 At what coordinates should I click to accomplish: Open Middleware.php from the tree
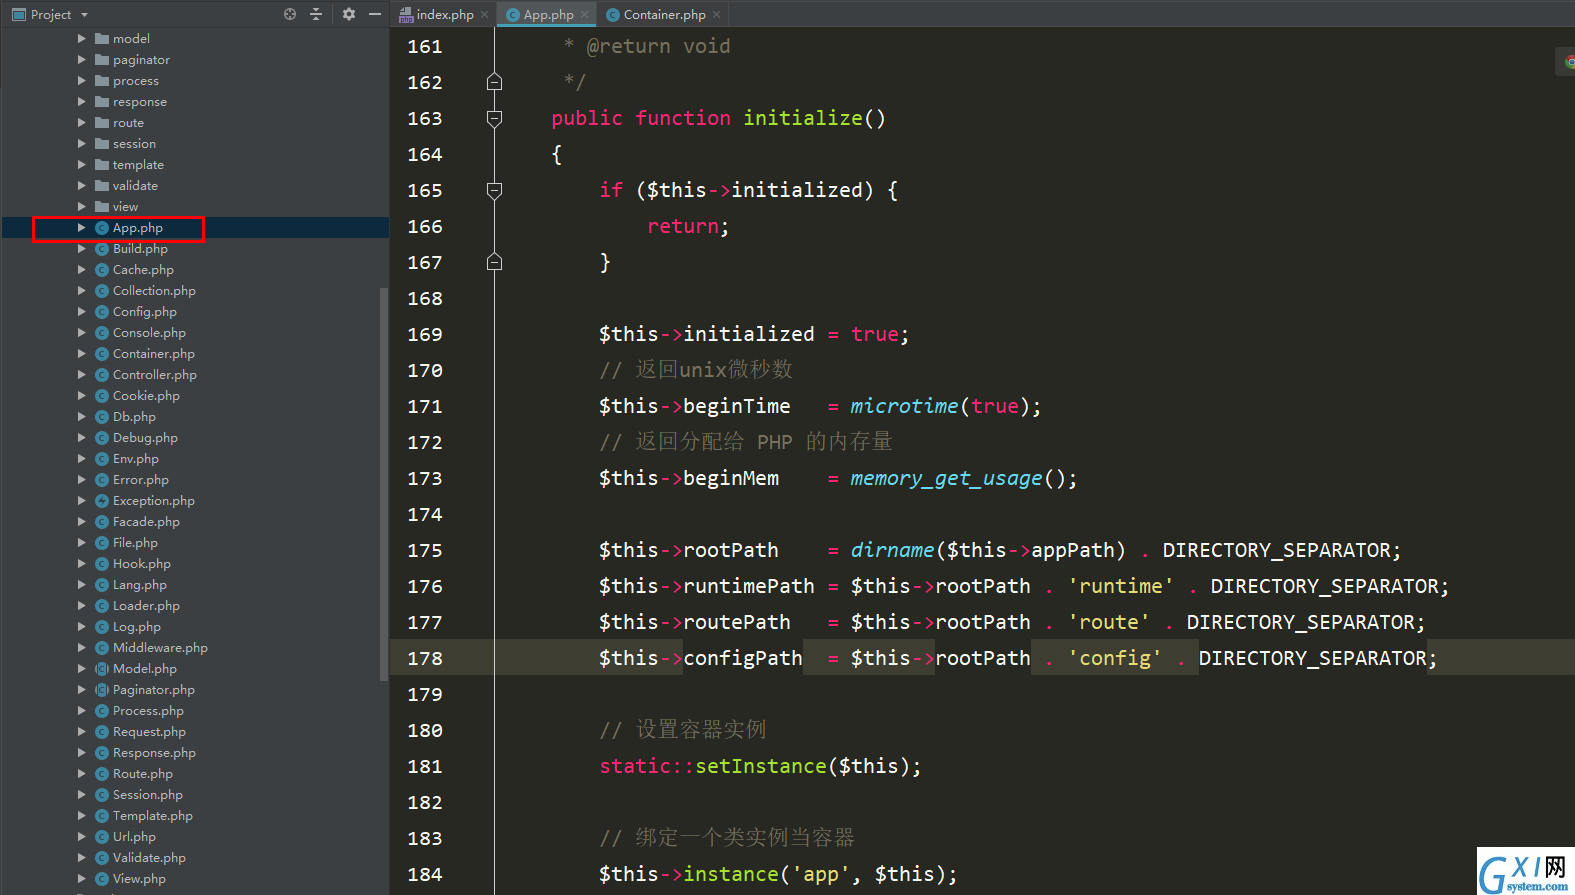coord(160,648)
